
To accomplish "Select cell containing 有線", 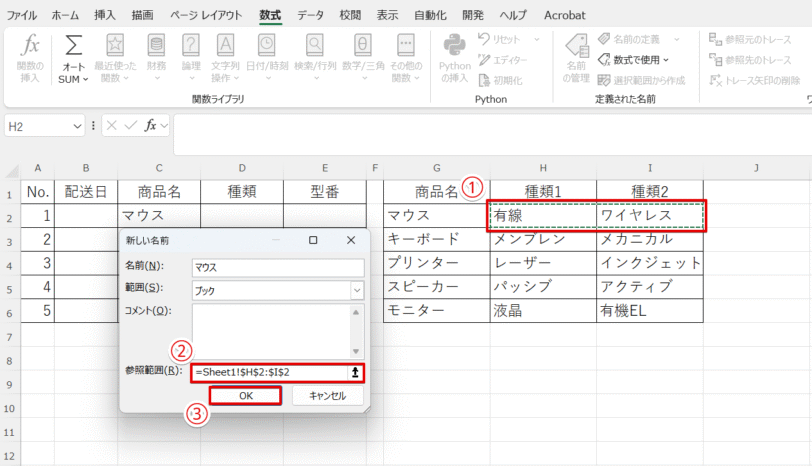I will (543, 215).
